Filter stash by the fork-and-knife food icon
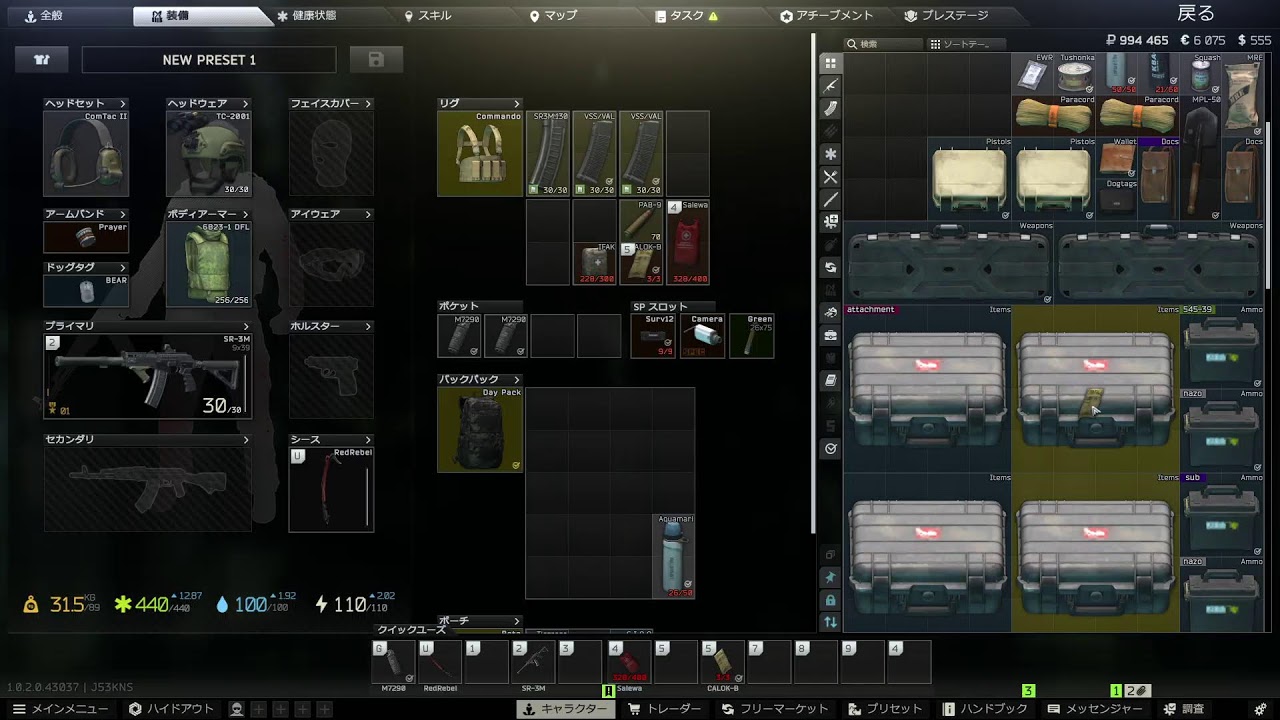Screen dimensions: 1280x720 click(x=830, y=177)
